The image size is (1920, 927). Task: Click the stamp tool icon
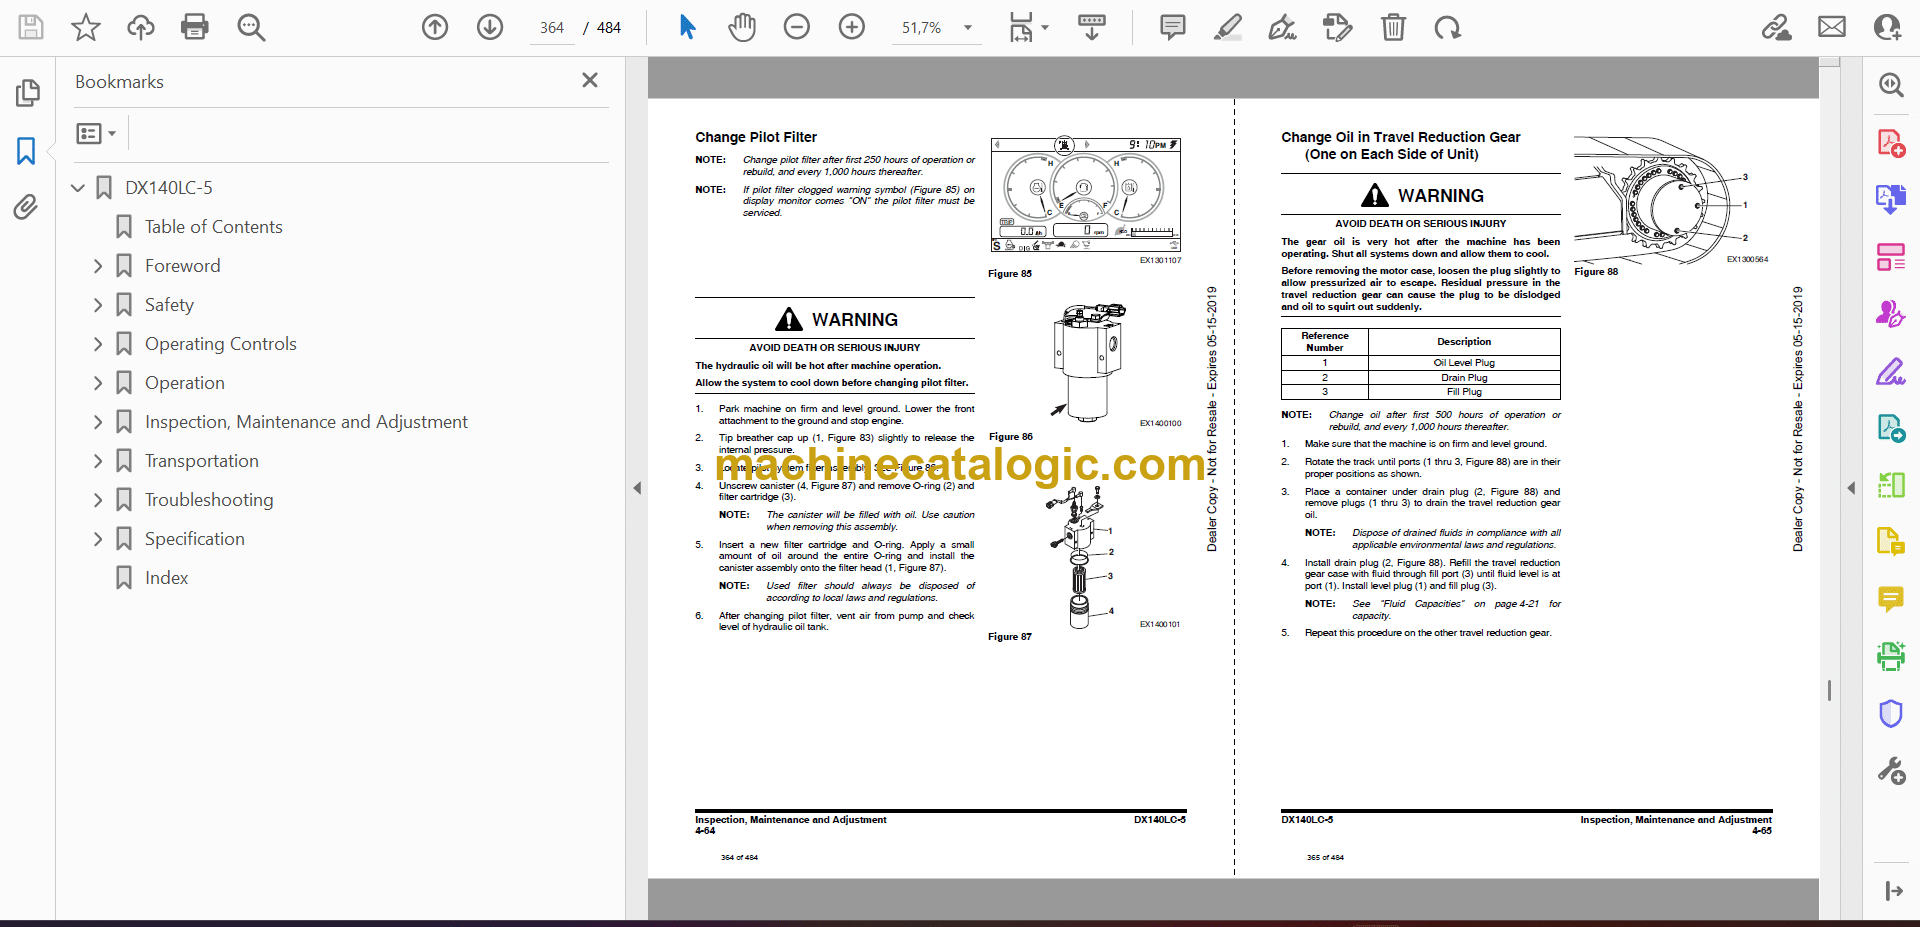point(1337,27)
